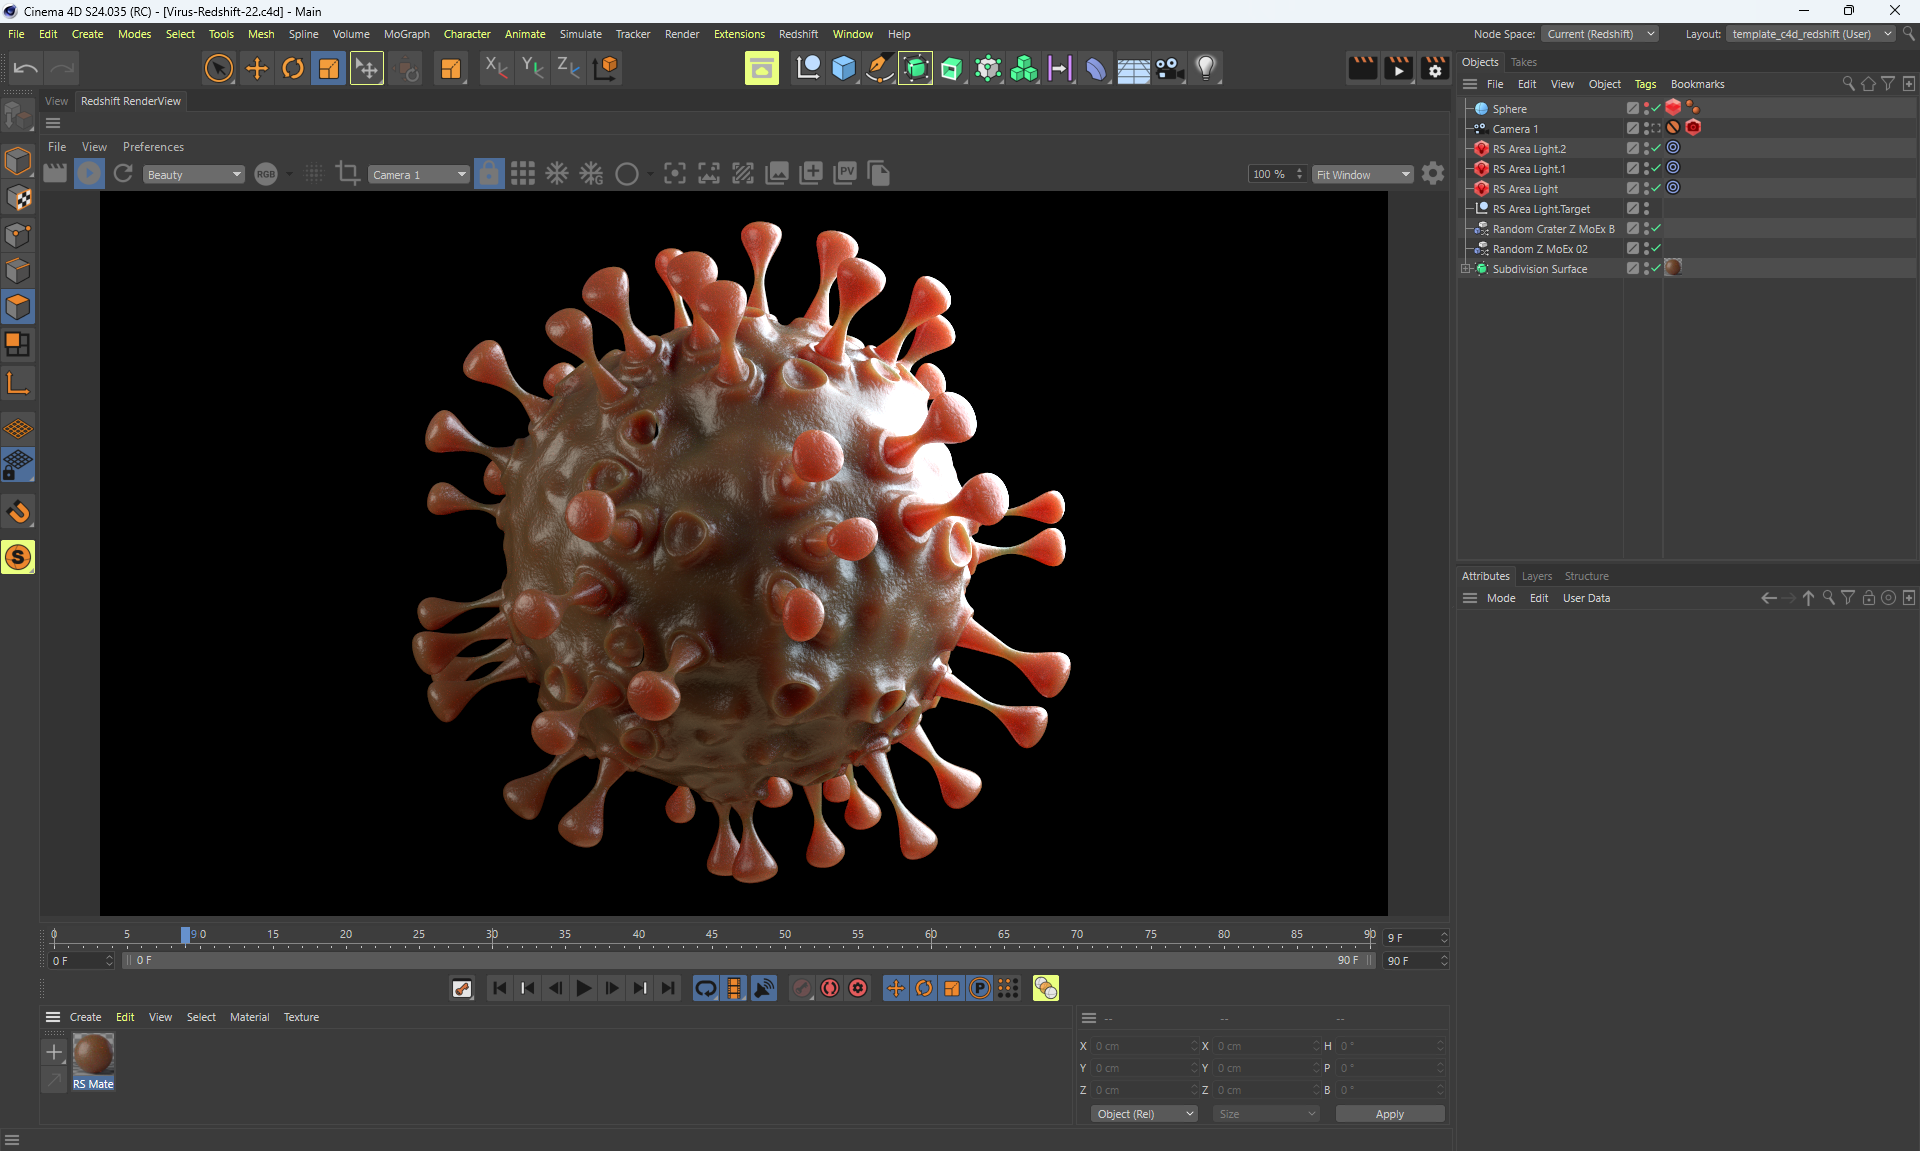Expand the Subdivision Surface tree item
Screen dimensions: 1920x1151
tap(1466, 268)
